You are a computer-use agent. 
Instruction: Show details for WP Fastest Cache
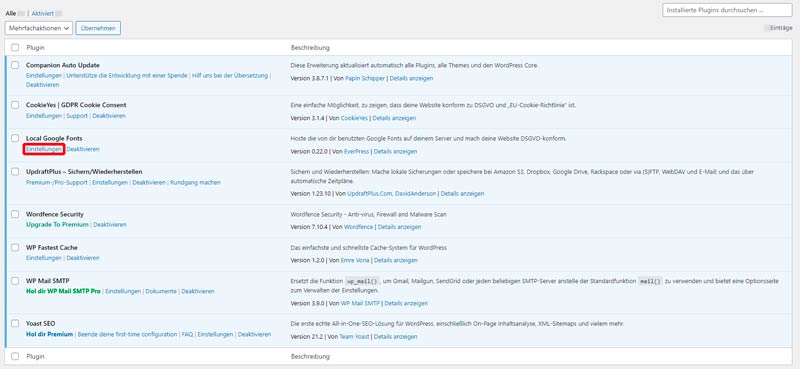[395, 260]
